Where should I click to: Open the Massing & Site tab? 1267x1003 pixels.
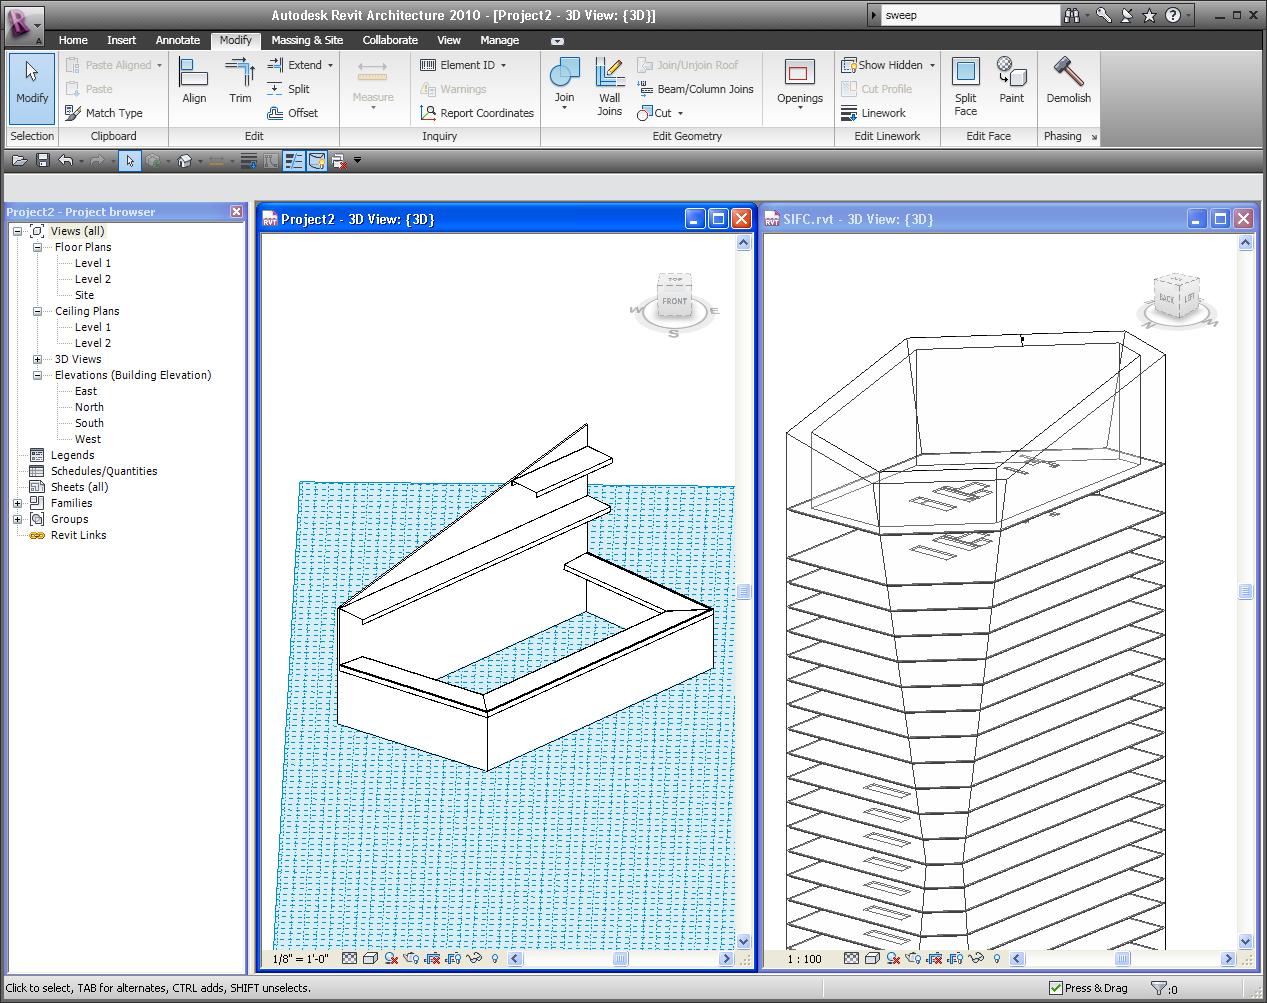(x=307, y=40)
